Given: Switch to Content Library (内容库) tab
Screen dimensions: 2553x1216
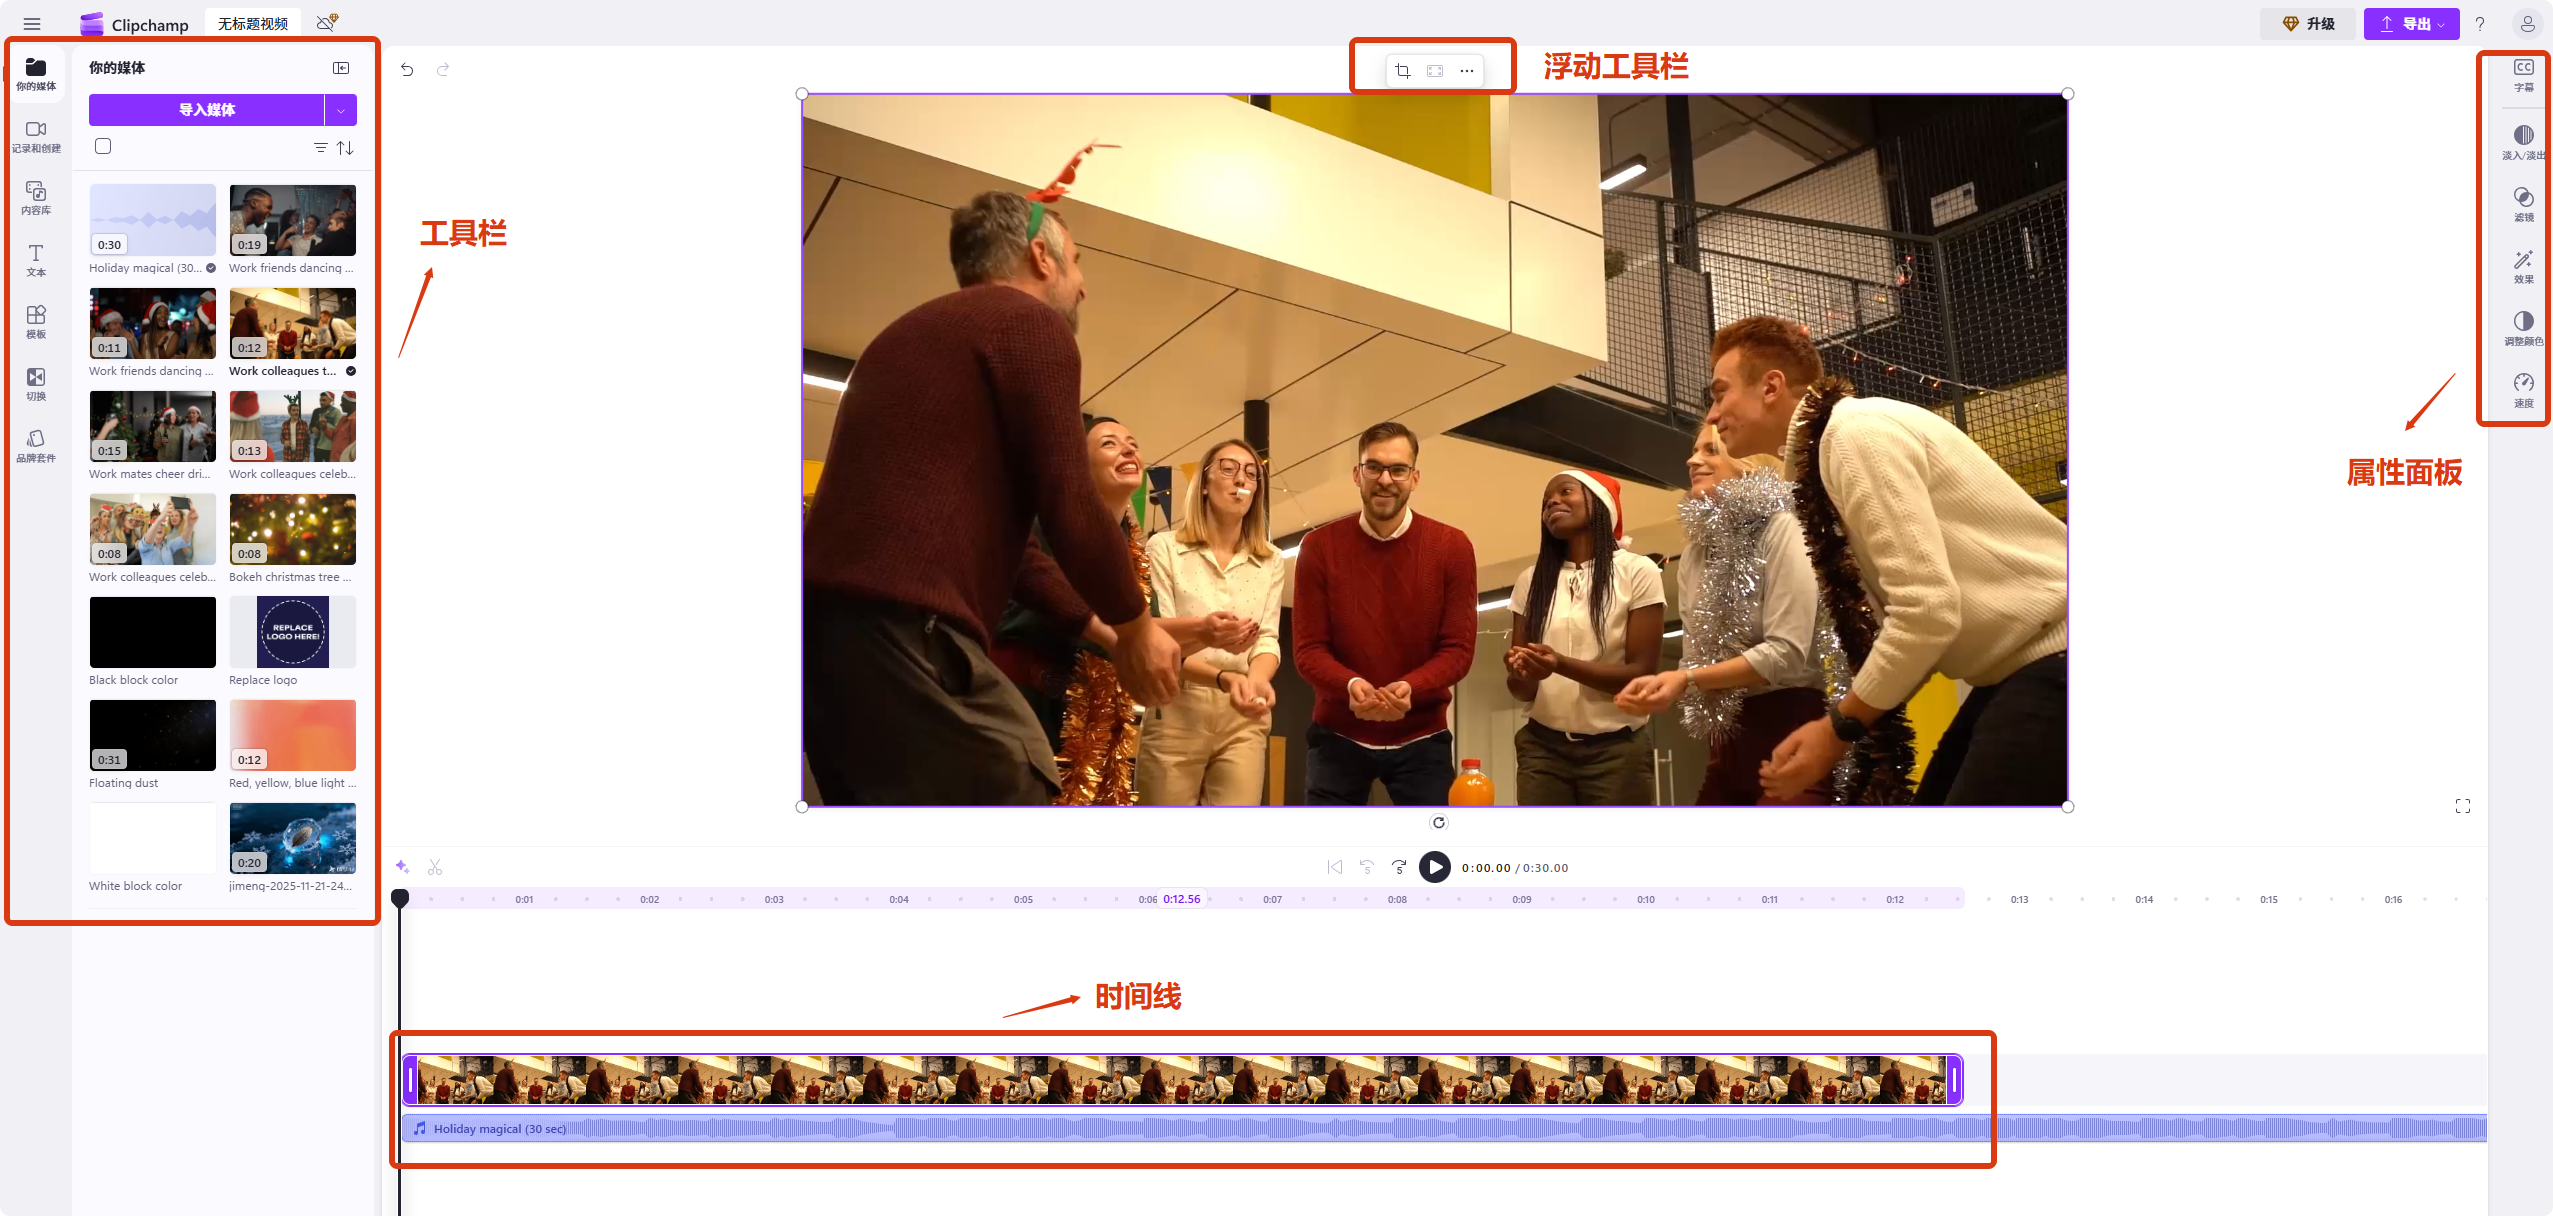Looking at the screenshot, I should pyautogui.click(x=36, y=197).
